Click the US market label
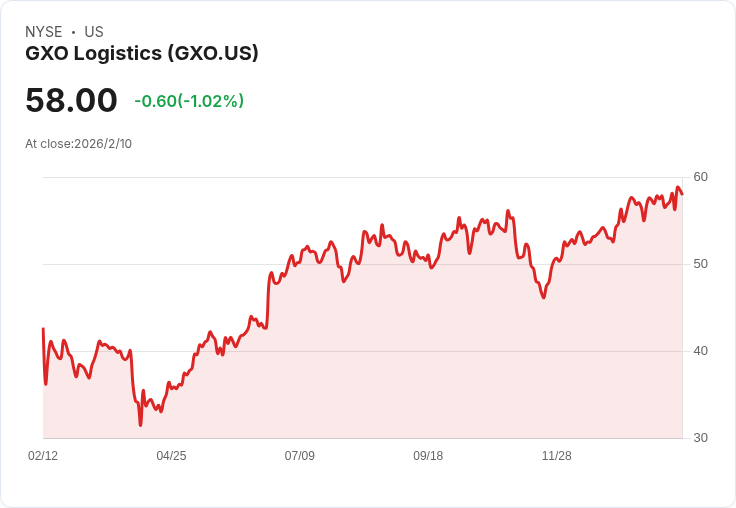This screenshot has height=508, width=736. (94, 32)
